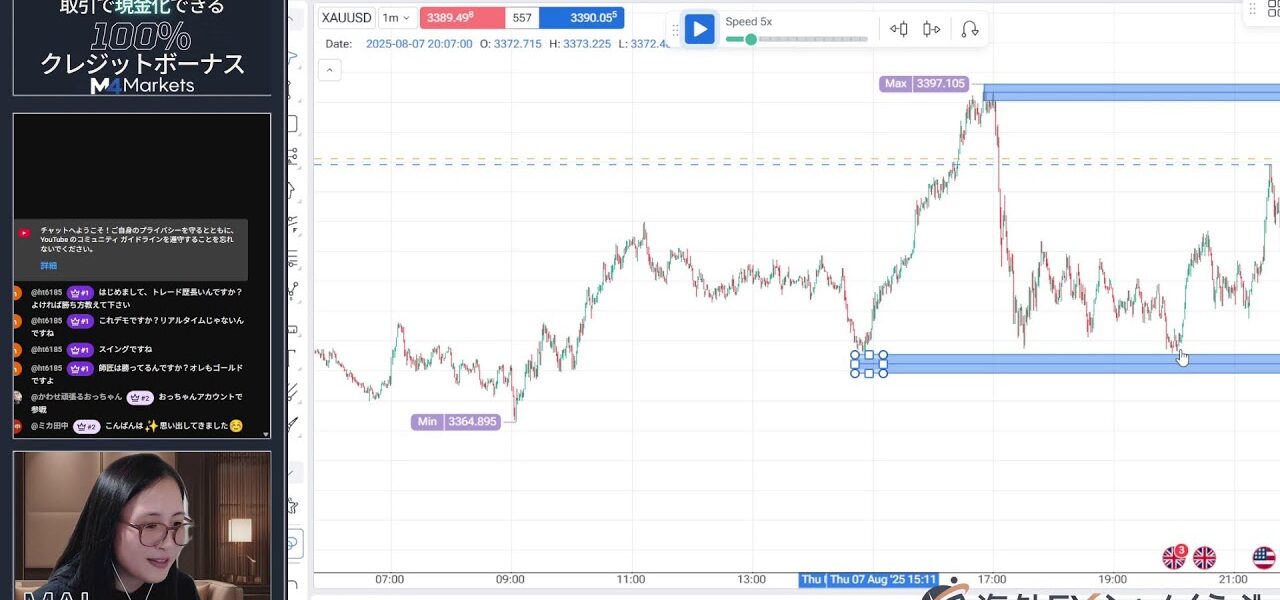Open the 詳細 link in chat notice
The width and height of the screenshot is (1280, 600).
[49, 266]
